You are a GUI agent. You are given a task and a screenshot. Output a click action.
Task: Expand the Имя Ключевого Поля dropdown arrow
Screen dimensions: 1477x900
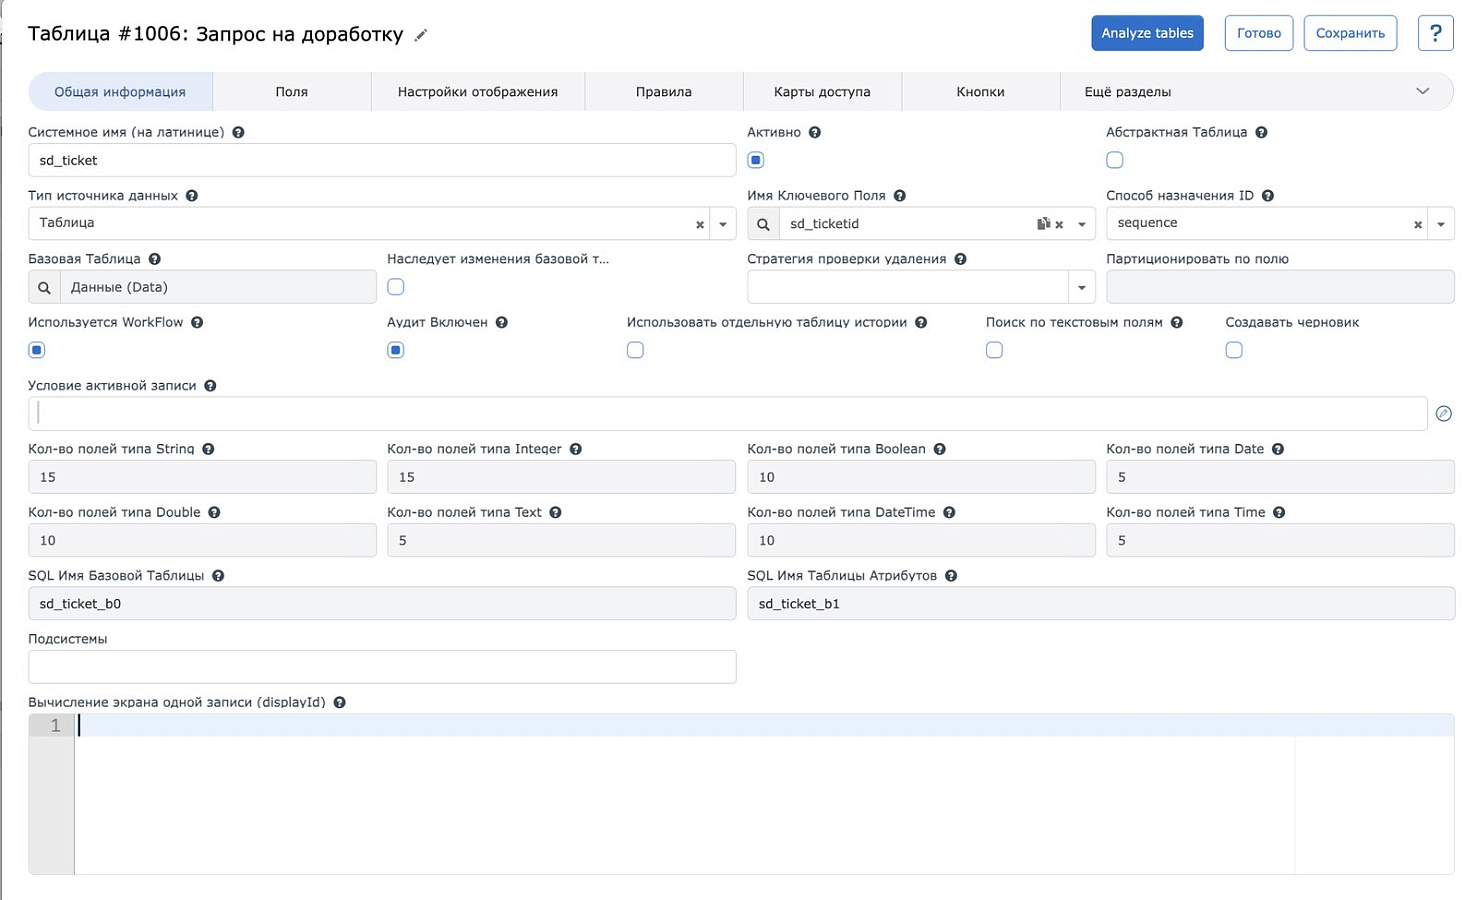click(1082, 224)
